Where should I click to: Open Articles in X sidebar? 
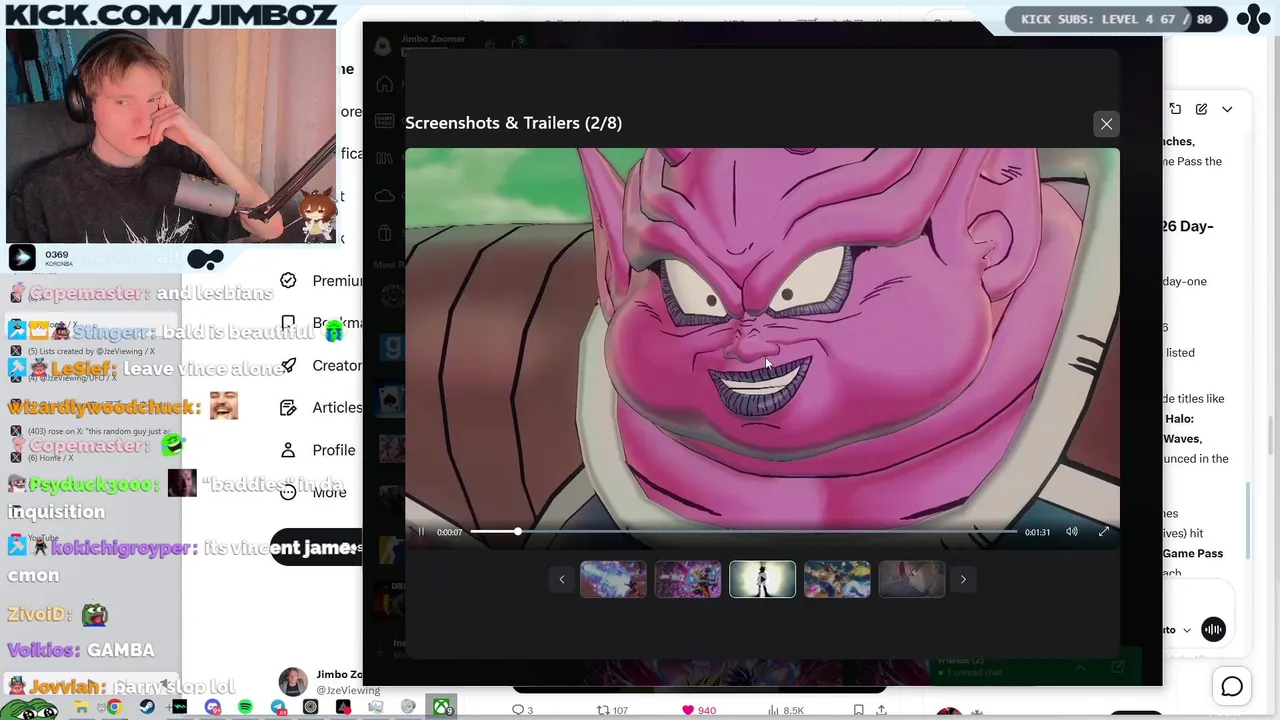point(321,408)
